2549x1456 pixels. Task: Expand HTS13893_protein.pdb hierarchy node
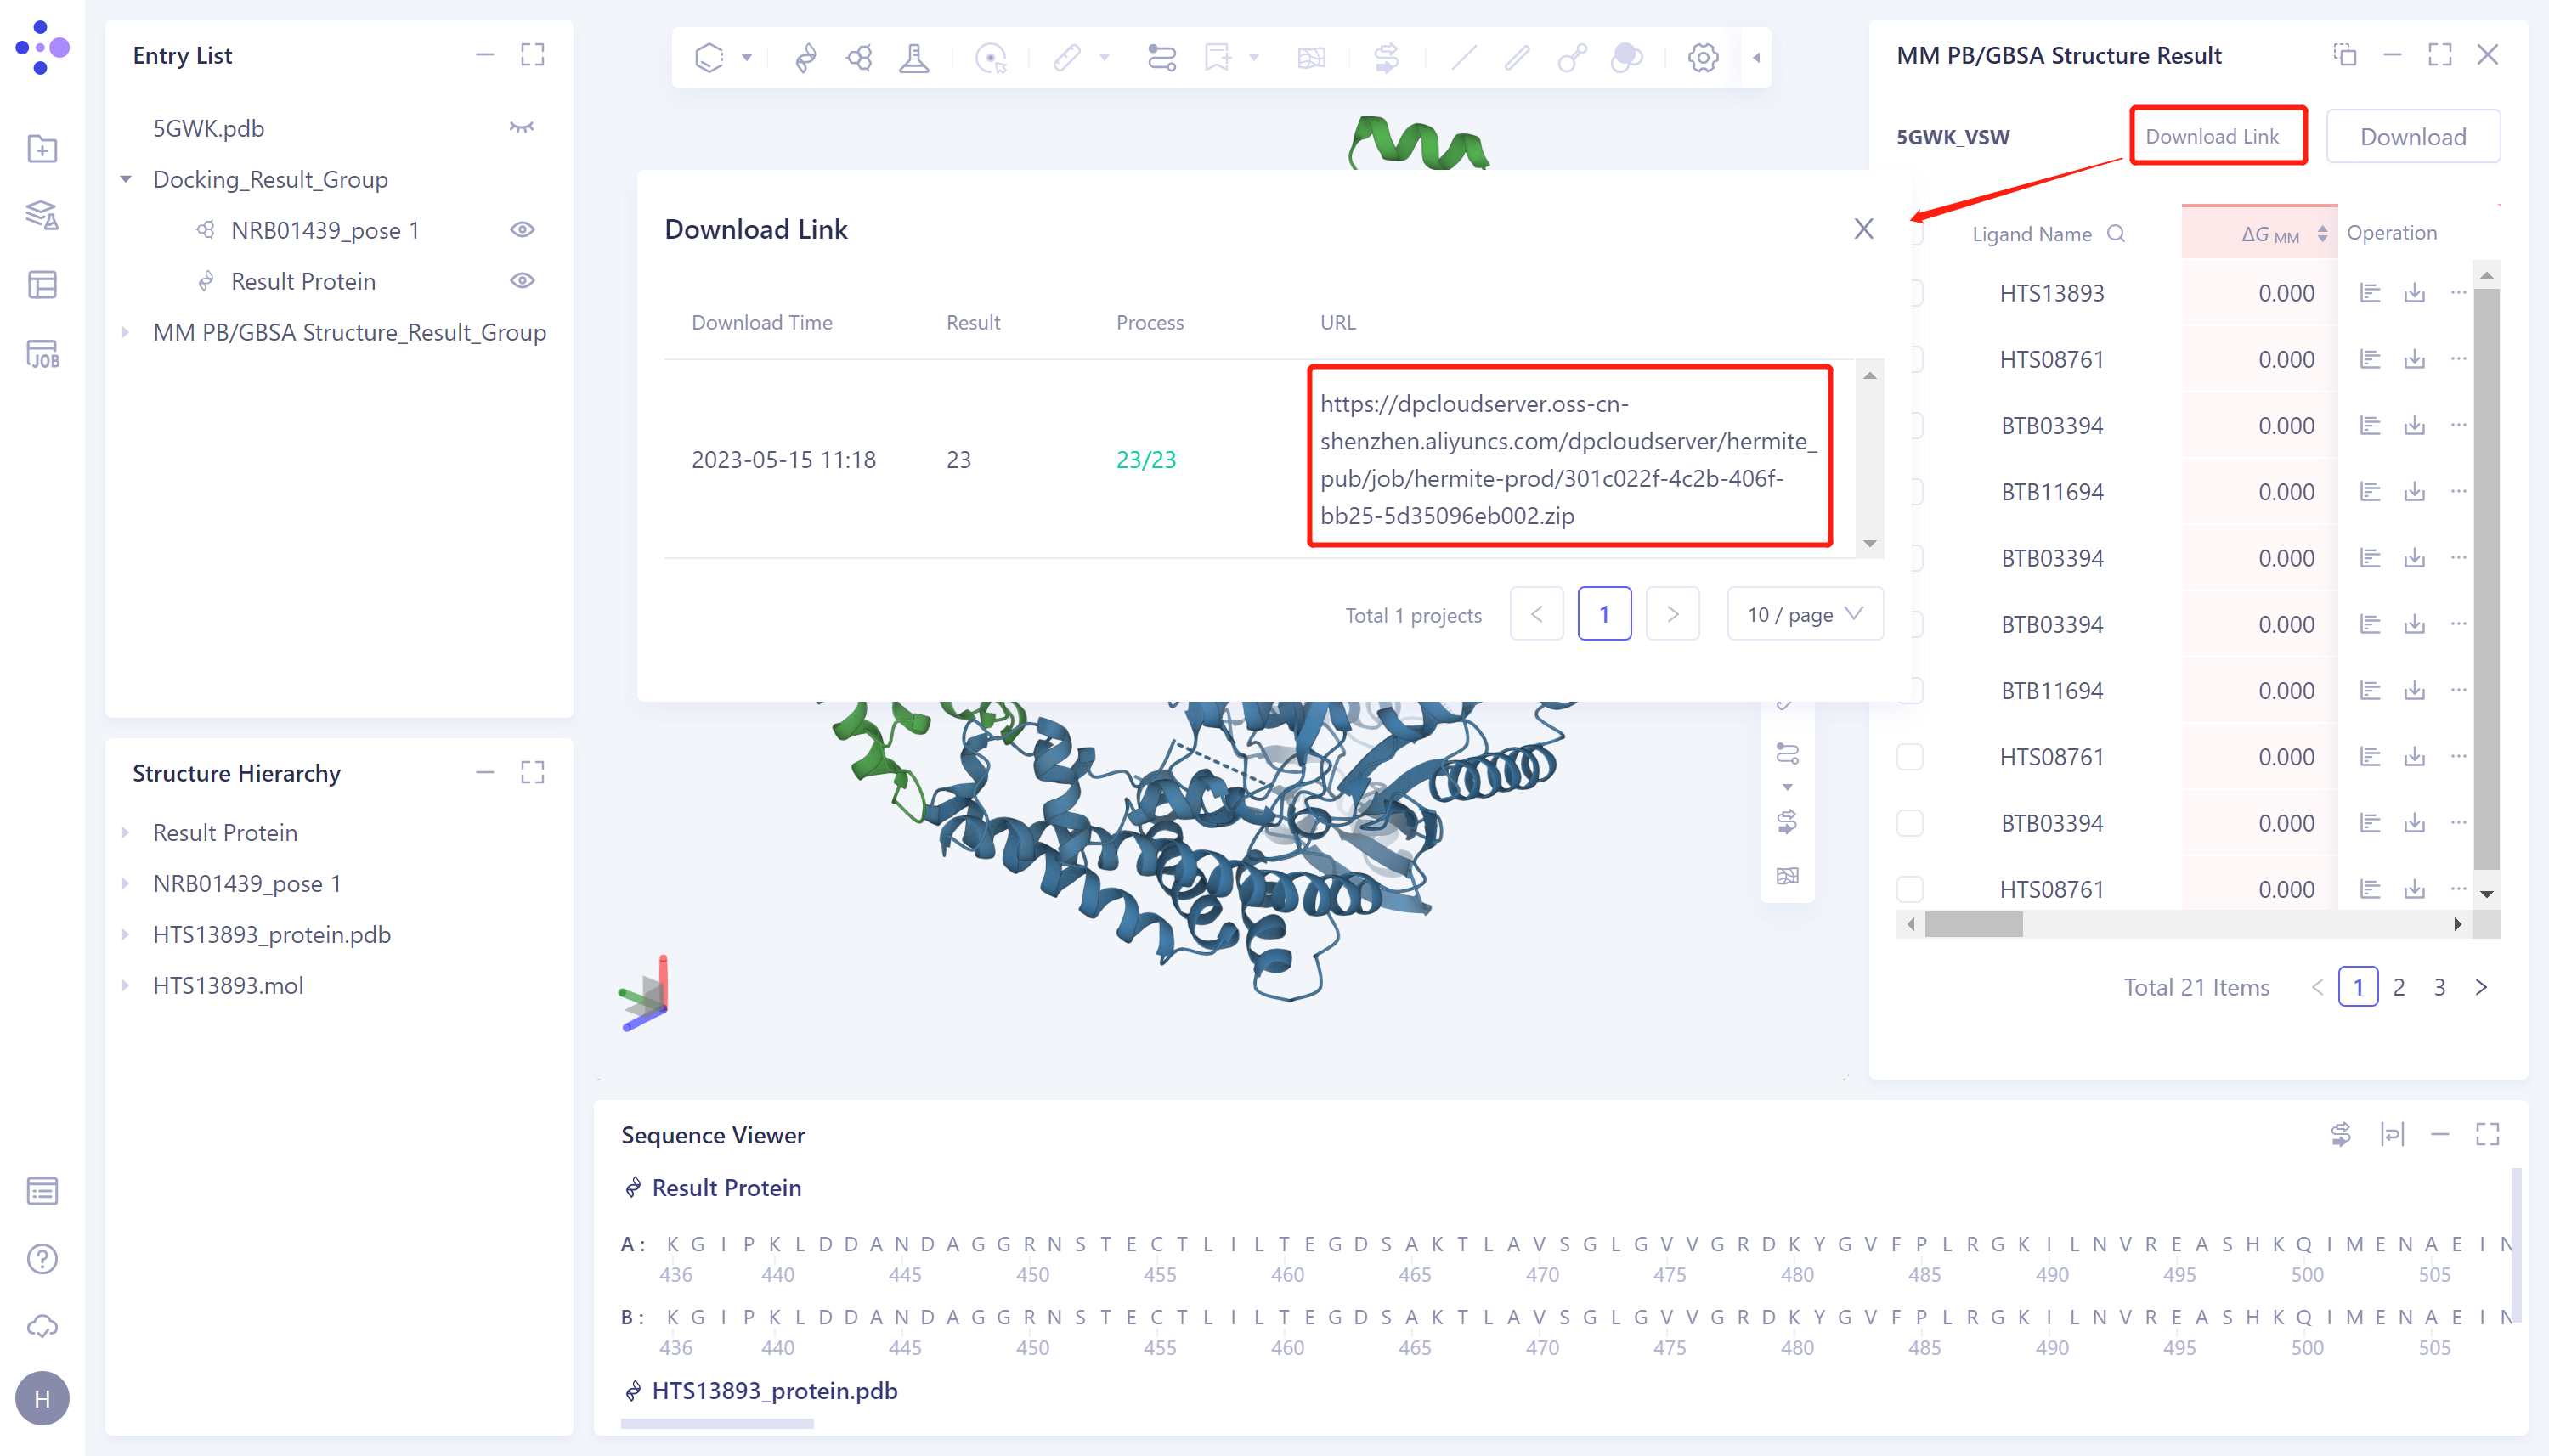pos(126,935)
